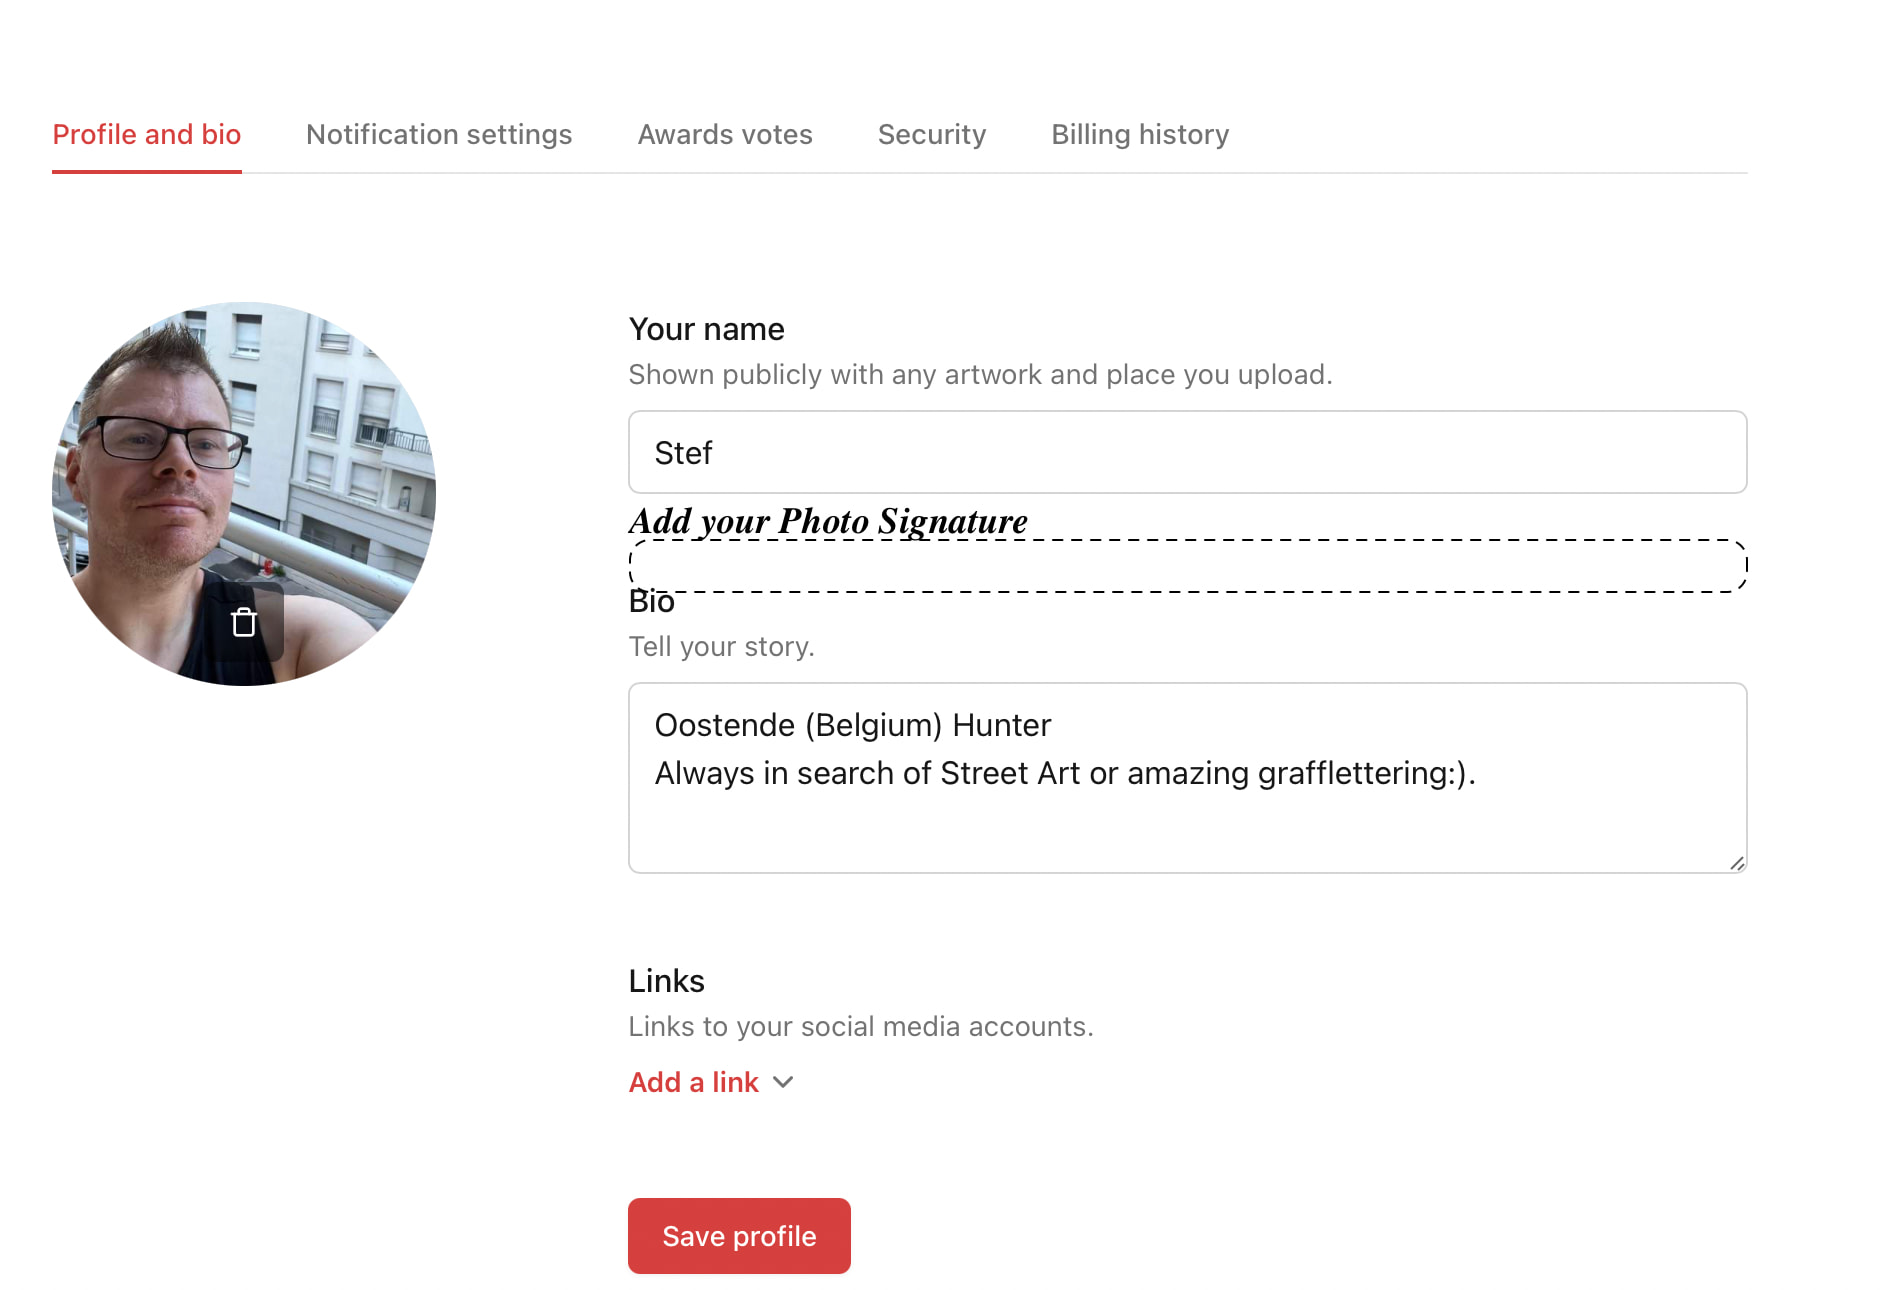Click the dashed Photo Signature upload box
1894x1290 pixels.
pyautogui.click(x=1187, y=566)
